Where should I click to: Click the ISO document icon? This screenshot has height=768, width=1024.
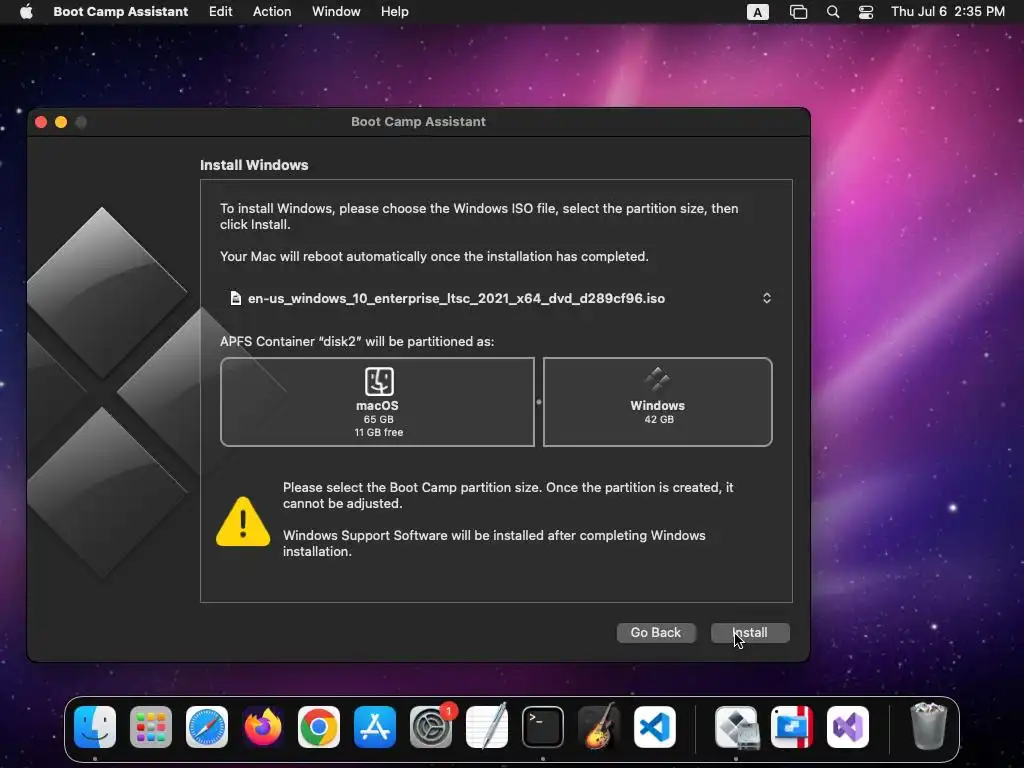[x=236, y=298]
